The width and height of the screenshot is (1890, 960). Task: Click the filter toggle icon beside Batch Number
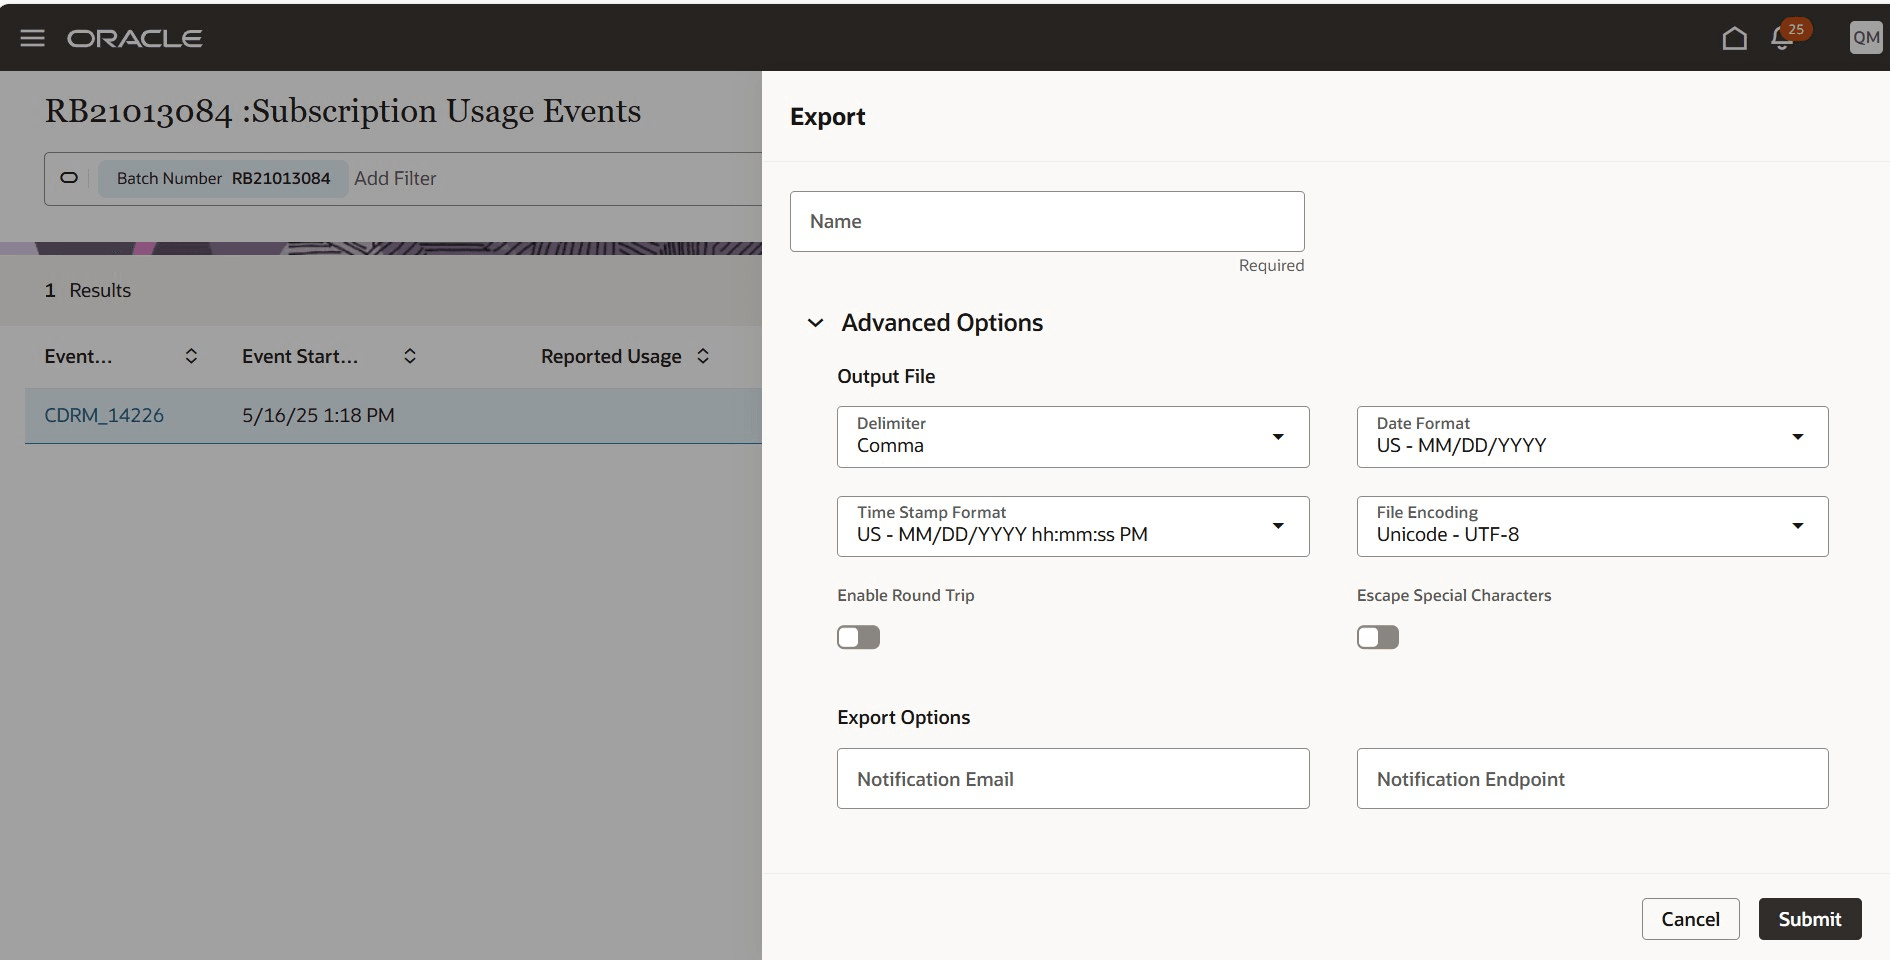(x=68, y=178)
